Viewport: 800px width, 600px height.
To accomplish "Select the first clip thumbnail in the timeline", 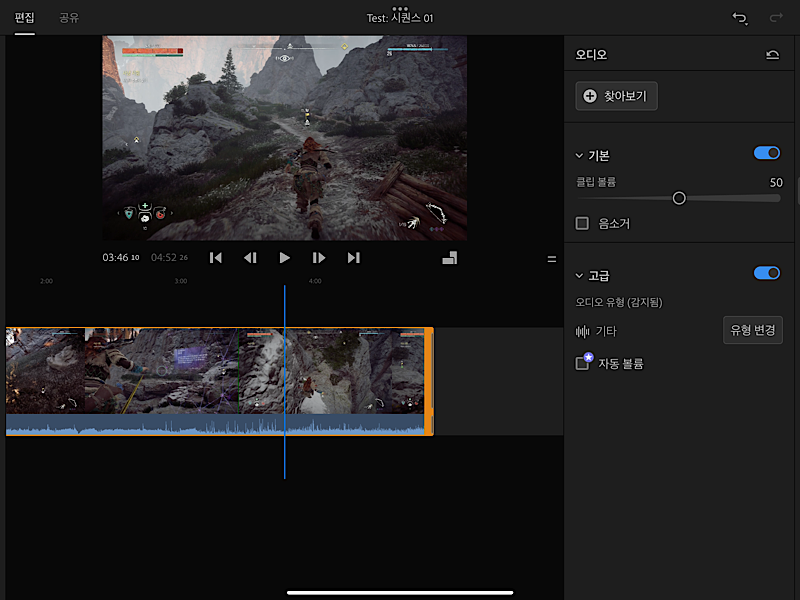I will pyautogui.click(x=45, y=371).
